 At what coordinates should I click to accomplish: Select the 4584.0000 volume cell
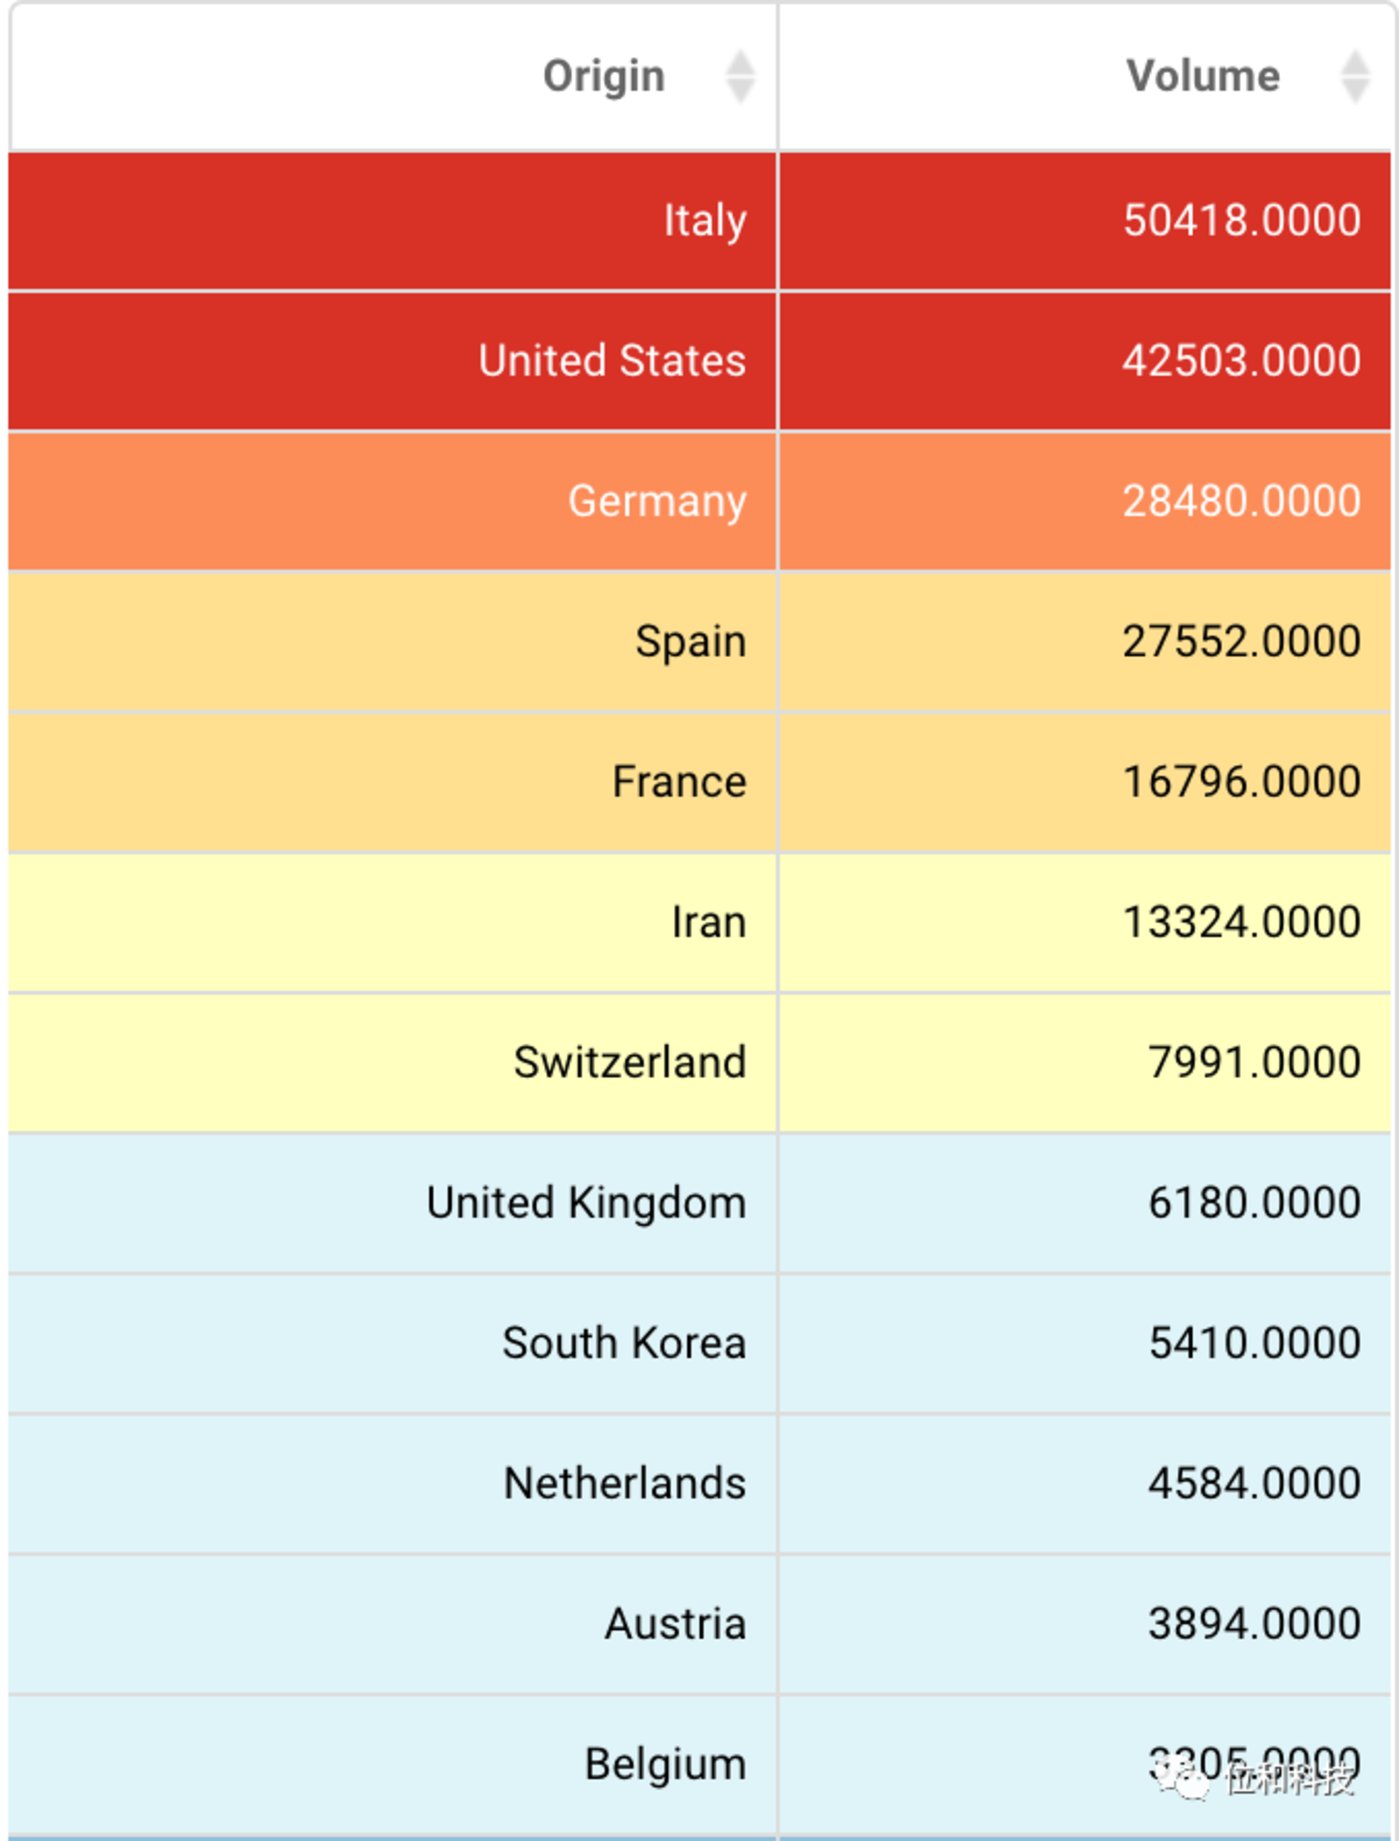click(x=1254, y=1483)
